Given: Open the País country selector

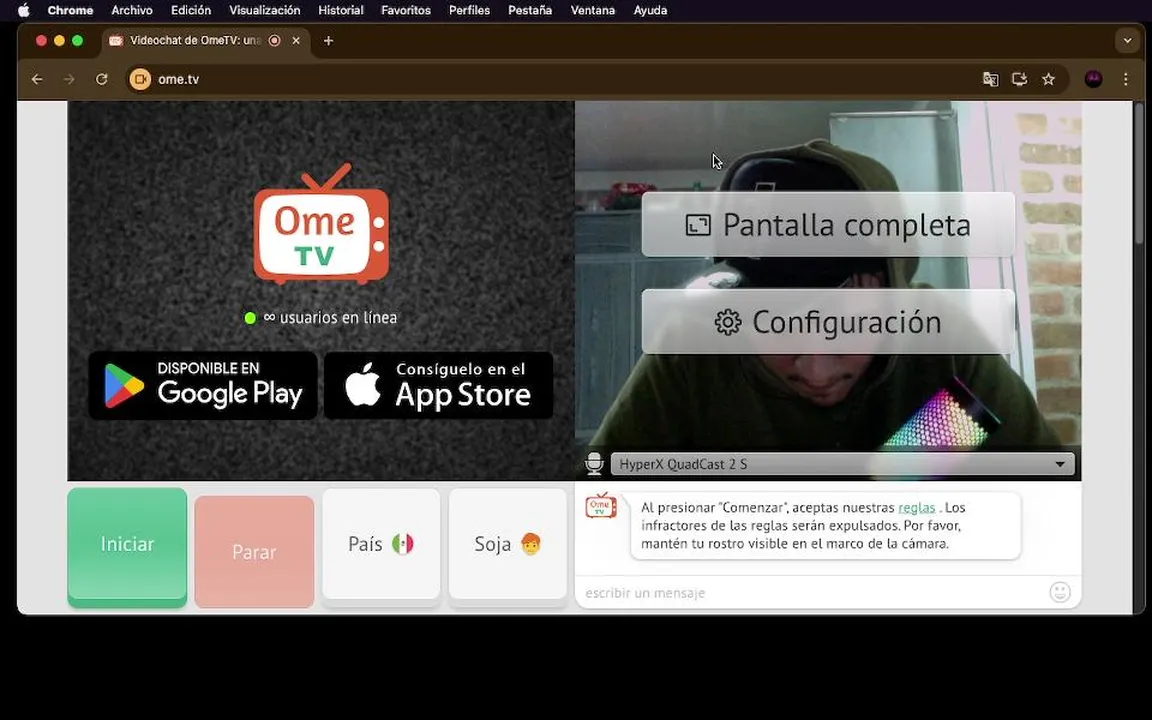Looking at the screenshot, I should pos(381,545).
